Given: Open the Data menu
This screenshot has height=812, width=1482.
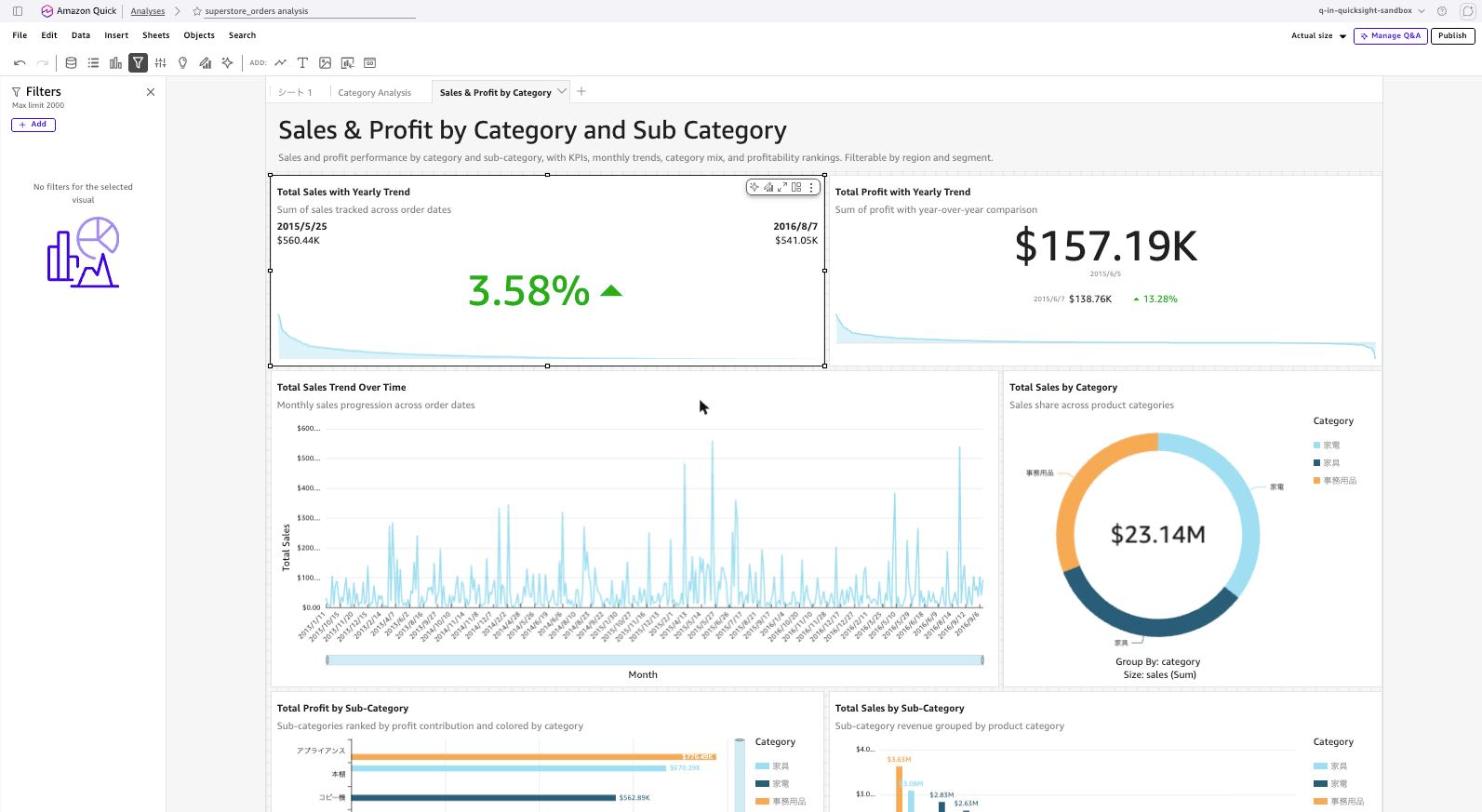Looking at the screenshot, I should tap(81, 35).
